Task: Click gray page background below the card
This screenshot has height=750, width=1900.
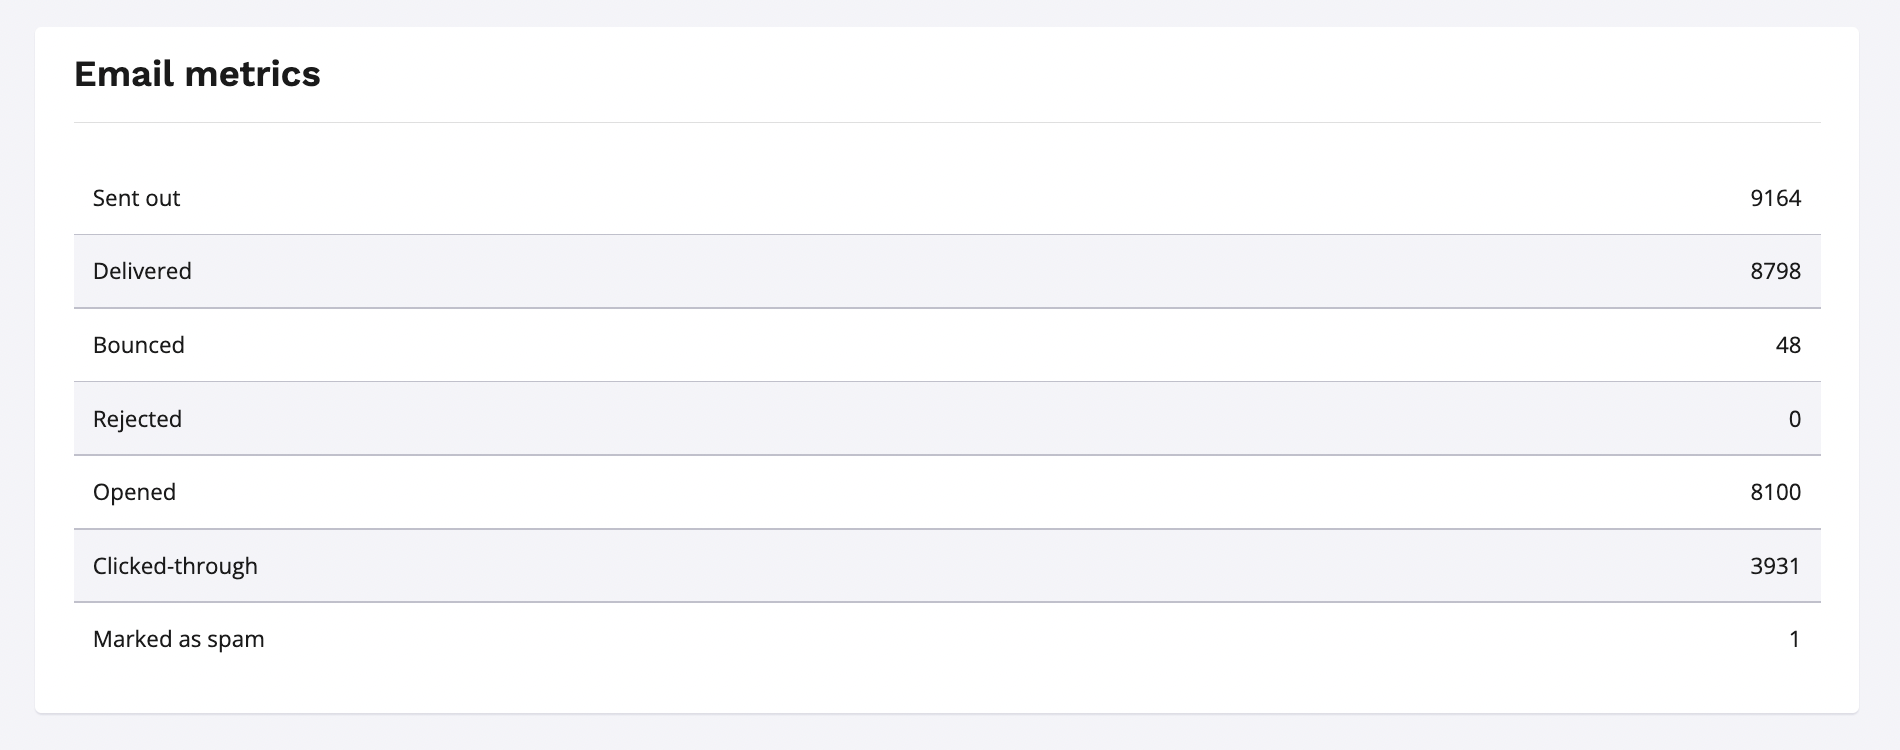Action: [947, 733]
